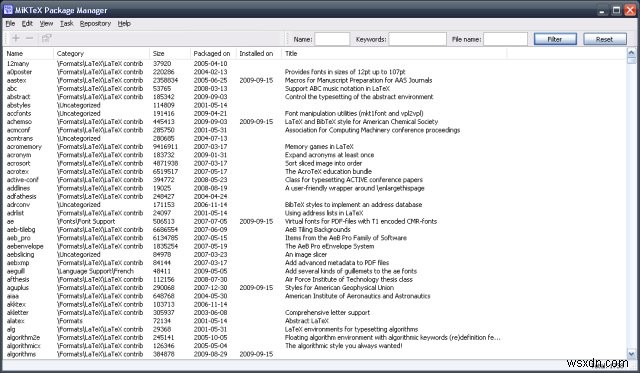Open the View menu
The height and width of the screenshot is (373, 640).
[46, 24]
